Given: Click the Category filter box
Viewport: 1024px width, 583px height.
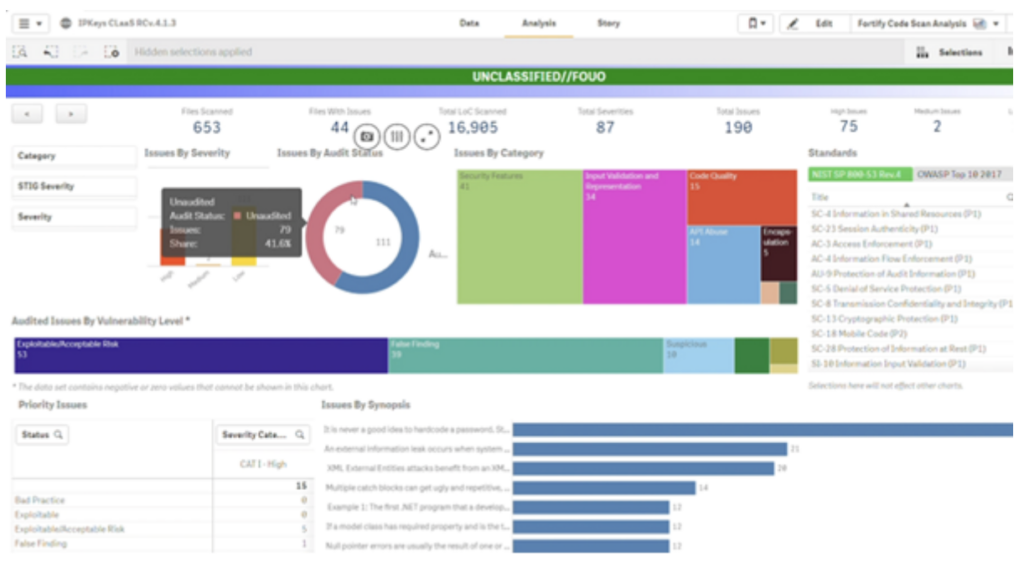Looking at the screenshot, I should pos(72,156).
